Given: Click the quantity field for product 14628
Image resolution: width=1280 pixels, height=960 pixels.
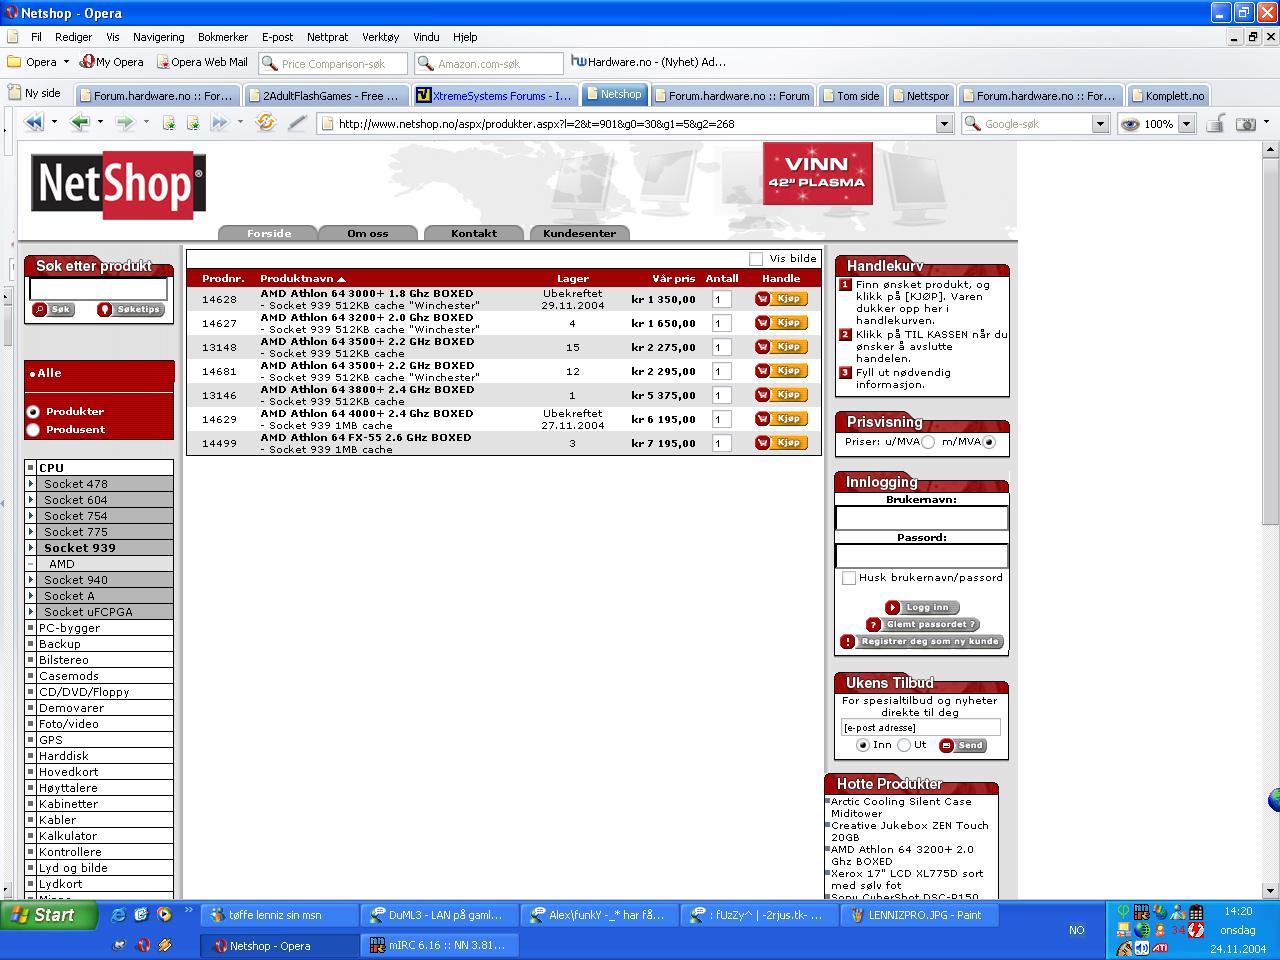Looking at the screenshot, I should point(722,299).
